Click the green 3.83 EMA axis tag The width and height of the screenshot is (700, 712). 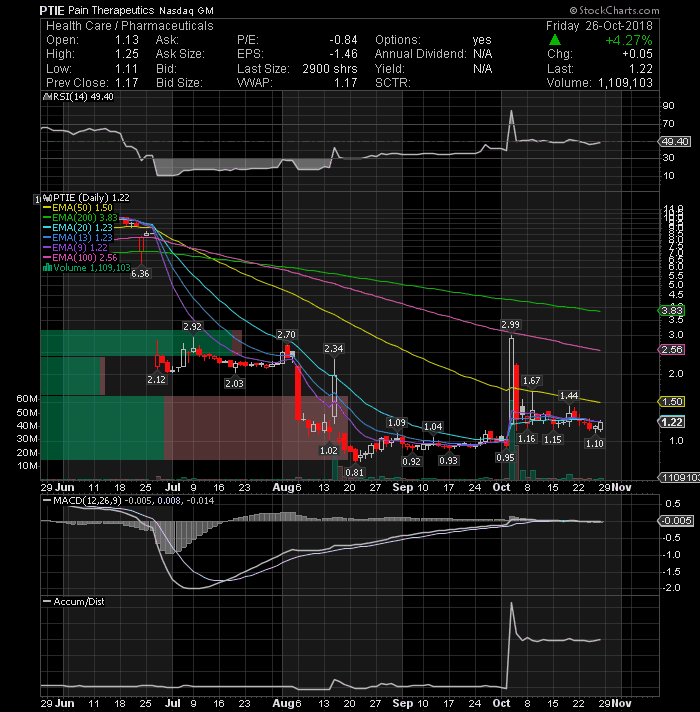[672, 311]
